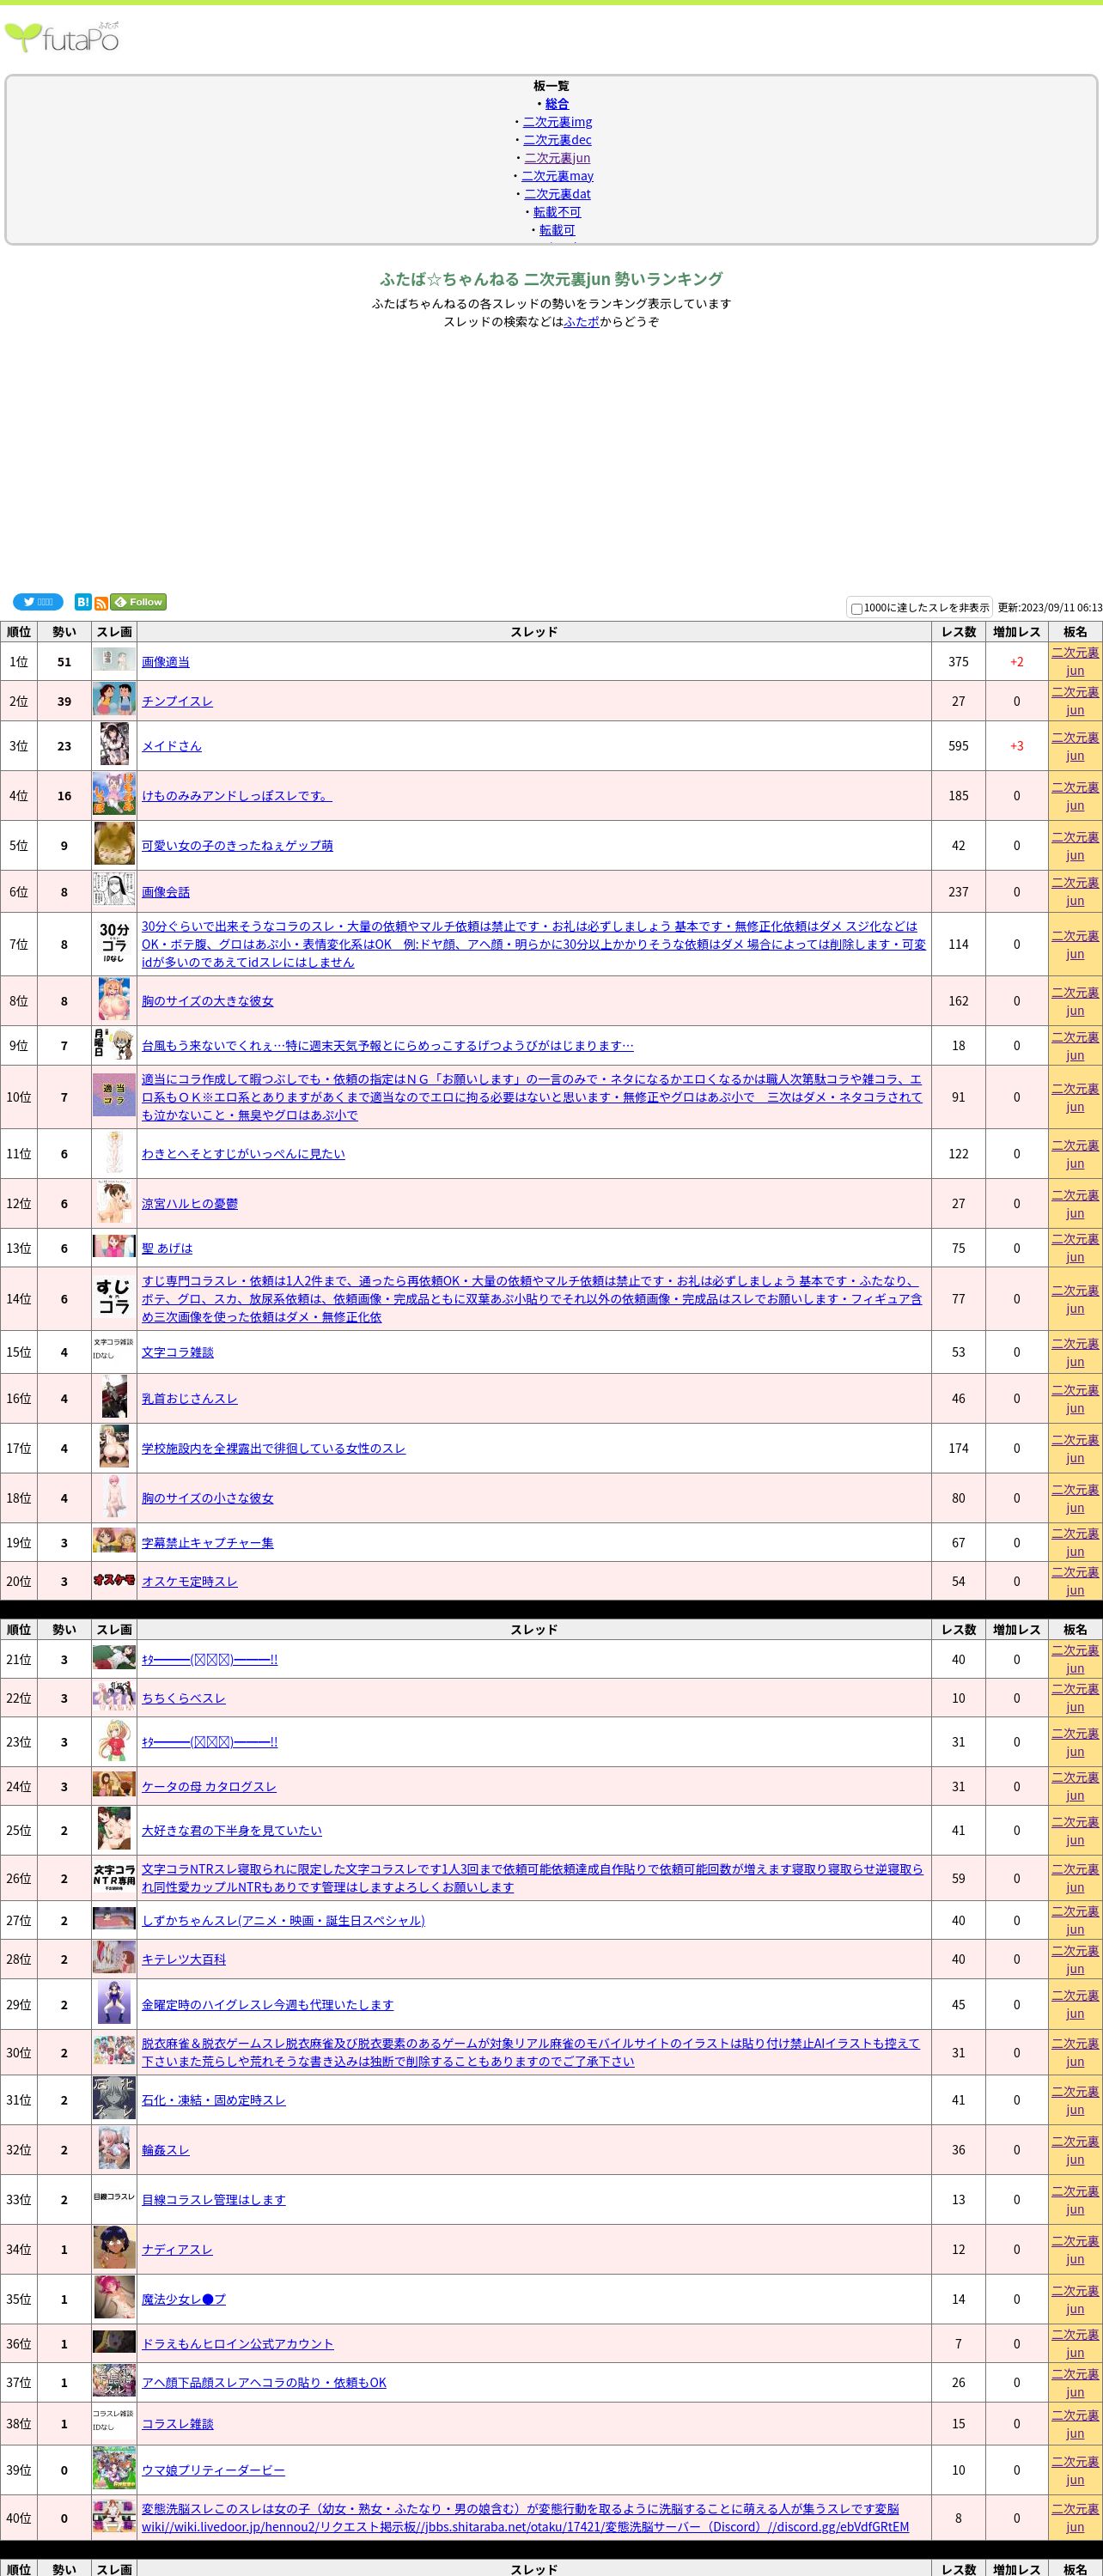The width and height of the screenshot is (1103, 2576).
Task: Open the RSS feed icon
Action: [101, 603]
